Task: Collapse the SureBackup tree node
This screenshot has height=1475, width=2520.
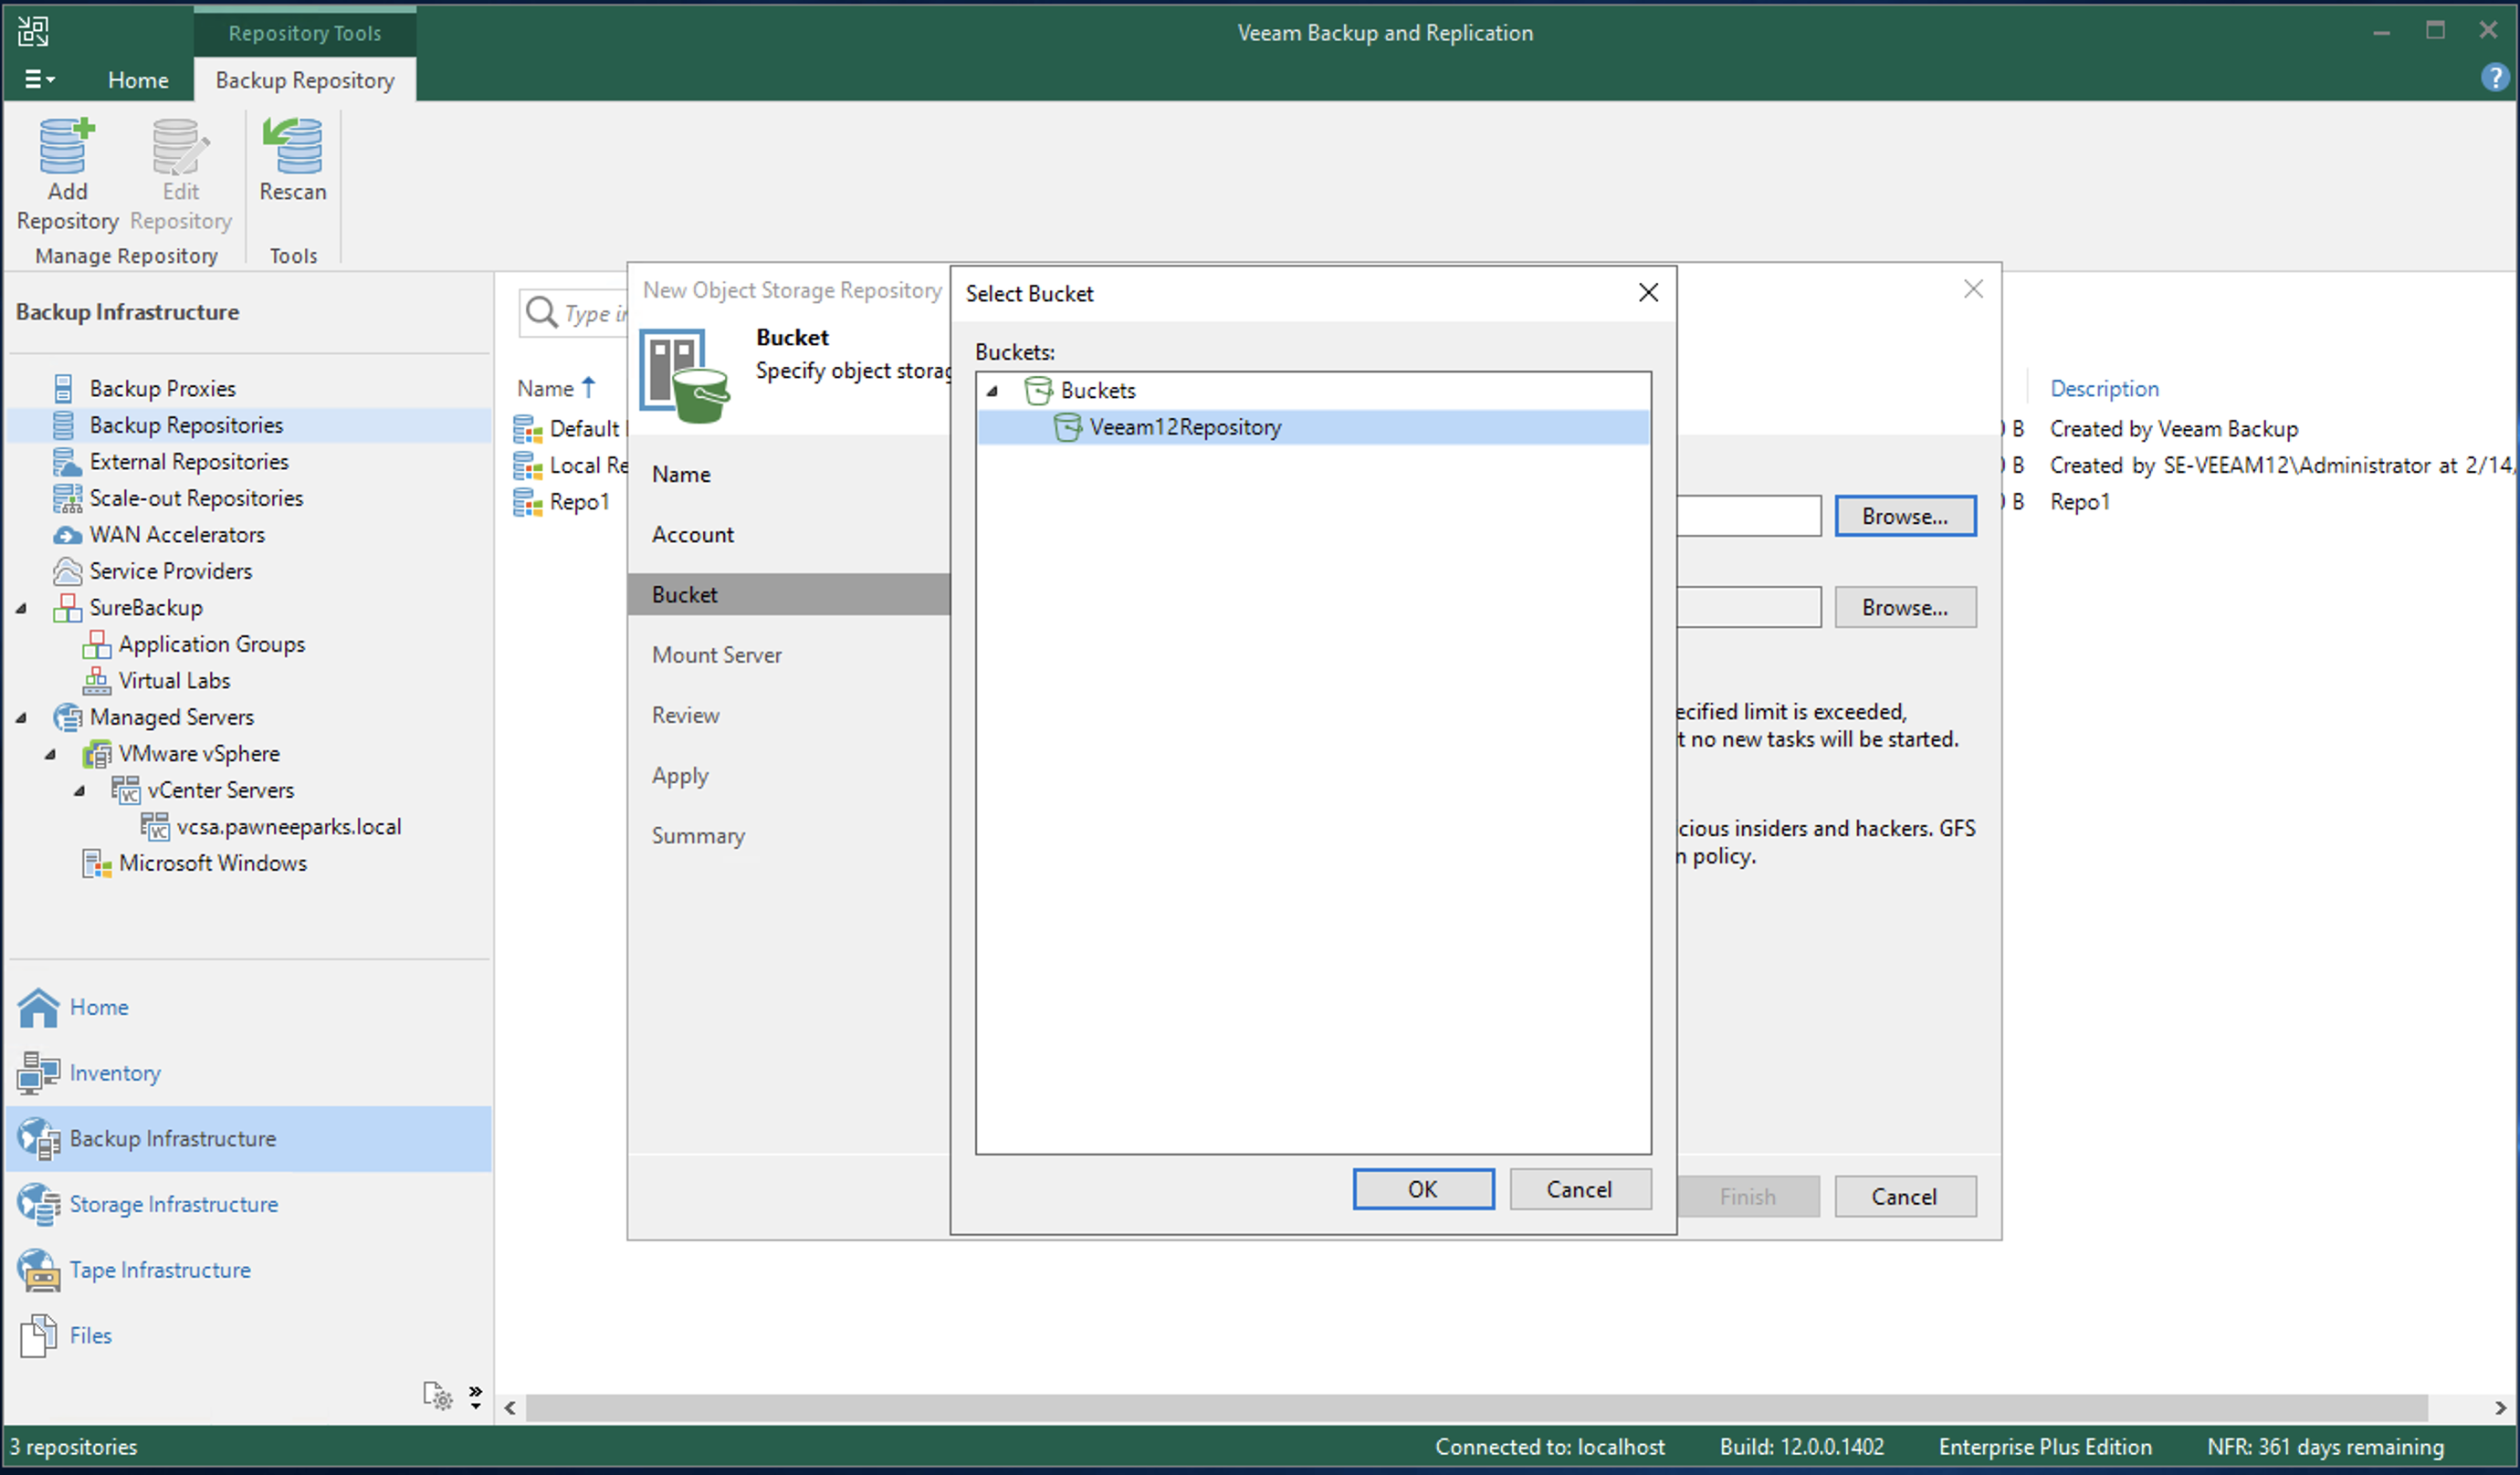Action: 21,608
